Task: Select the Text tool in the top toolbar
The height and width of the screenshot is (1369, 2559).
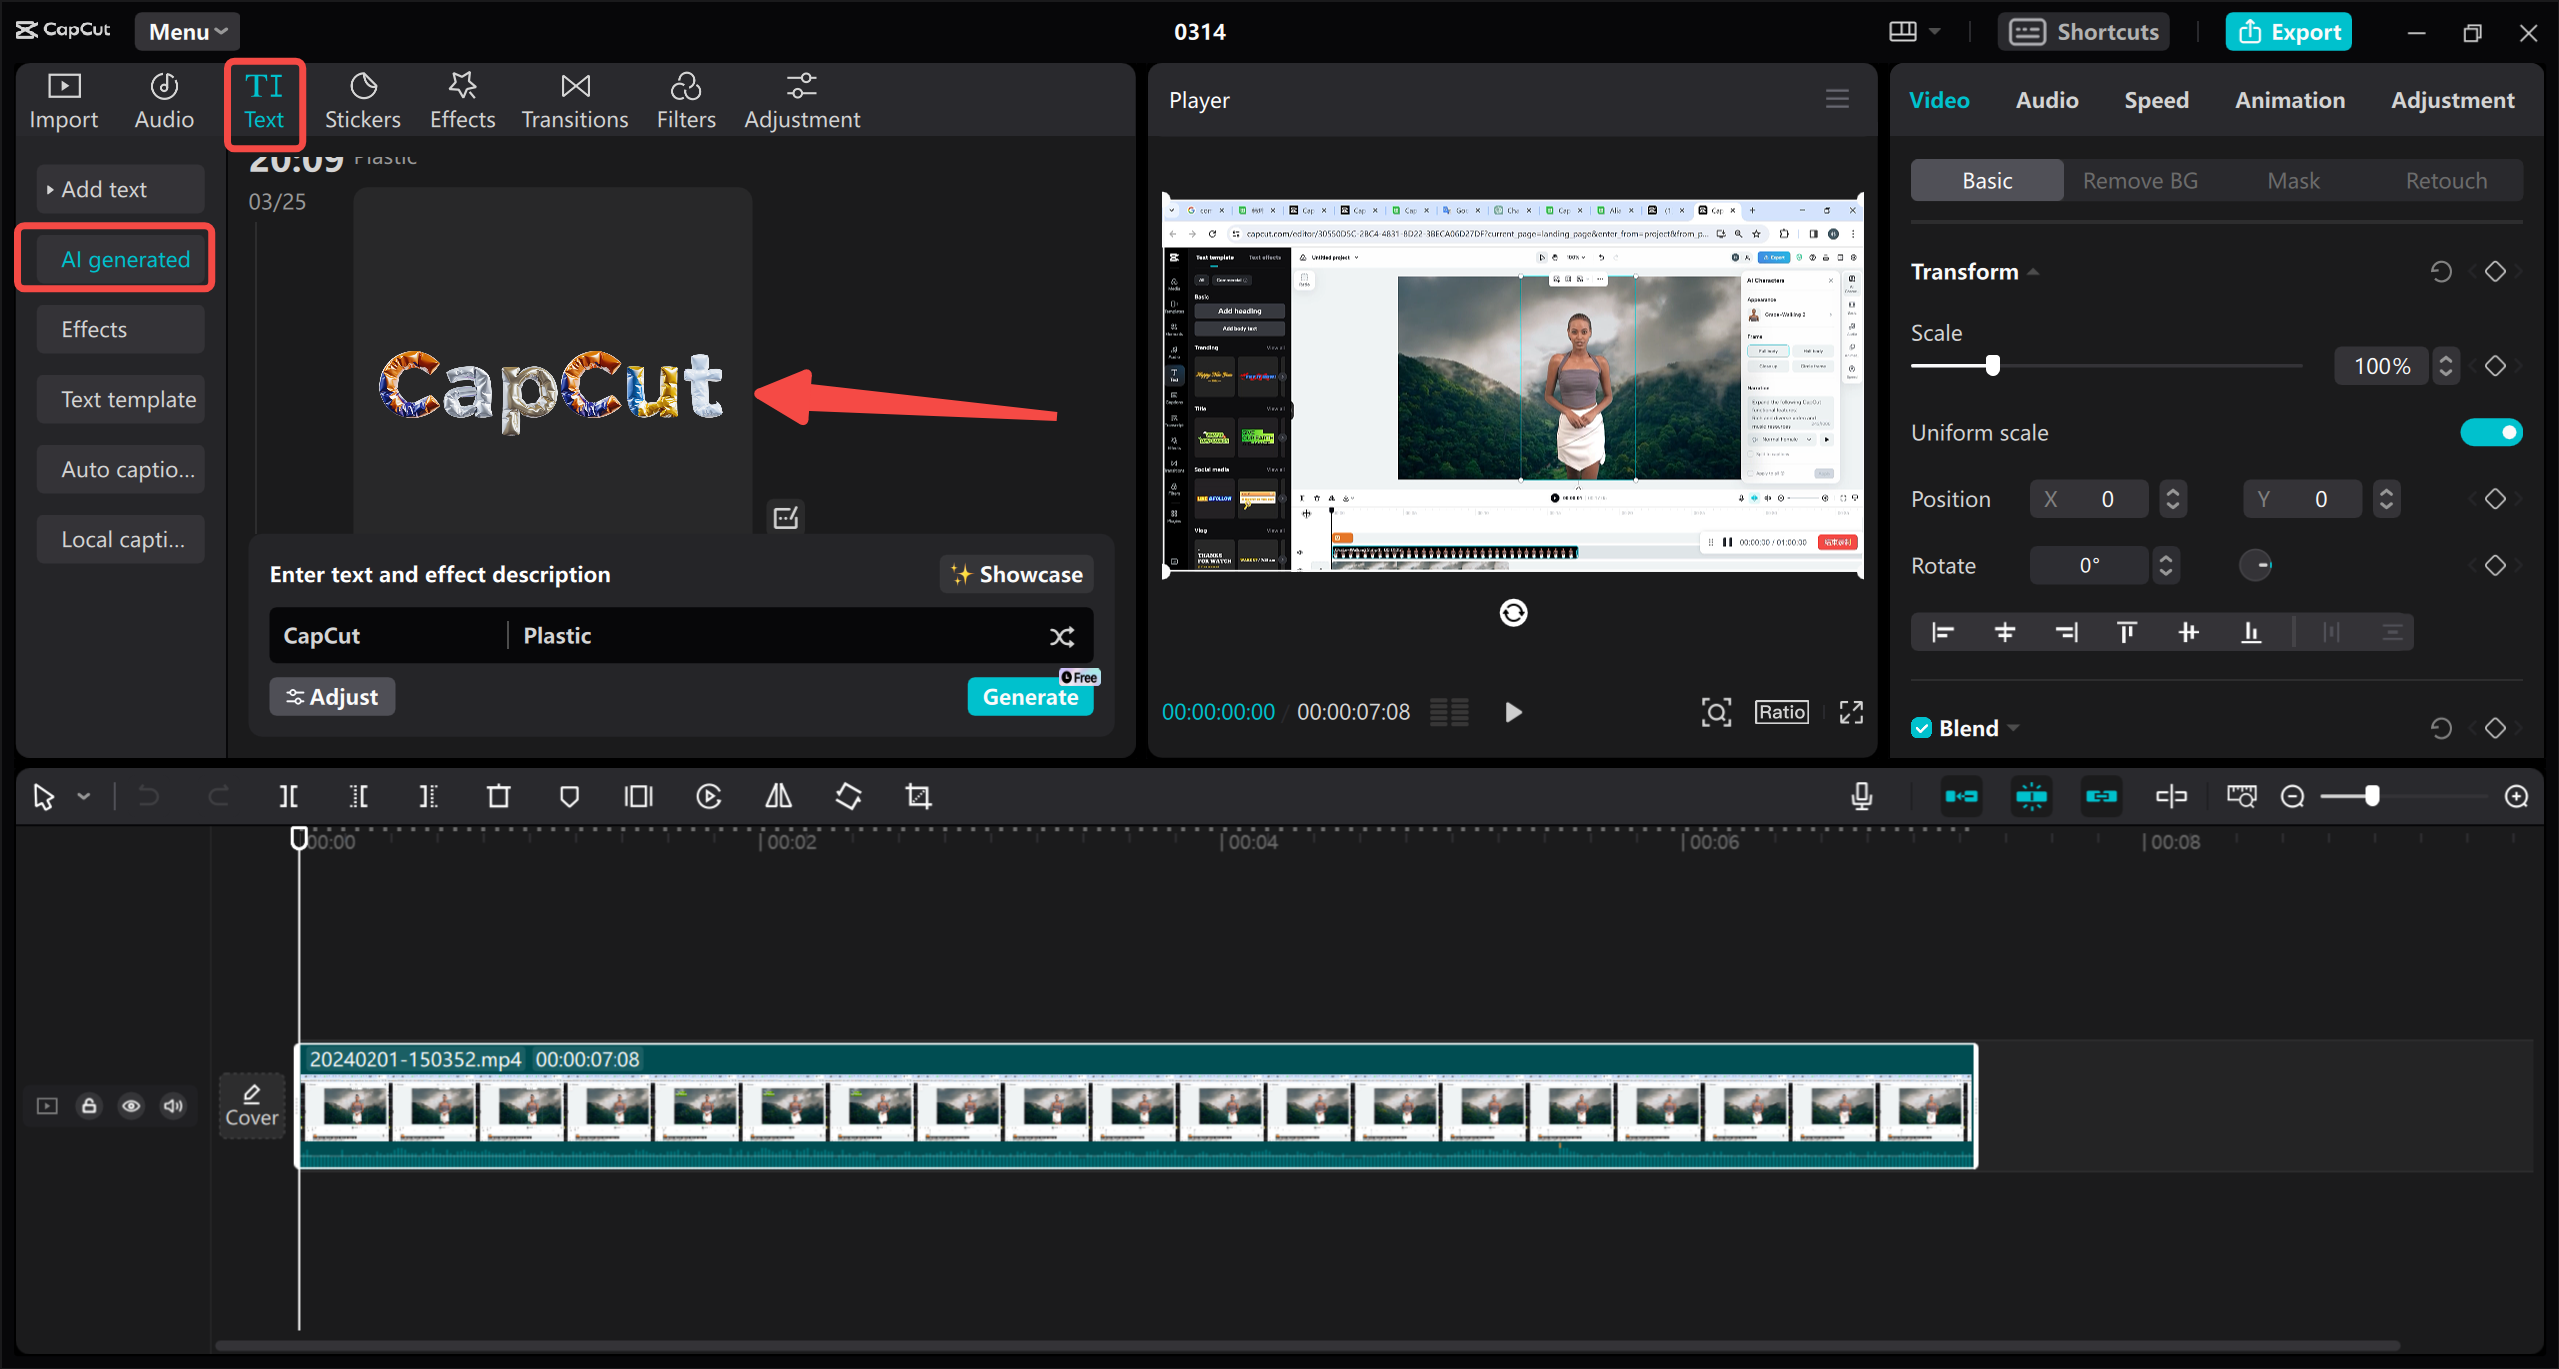Action: tap(264, 100)
